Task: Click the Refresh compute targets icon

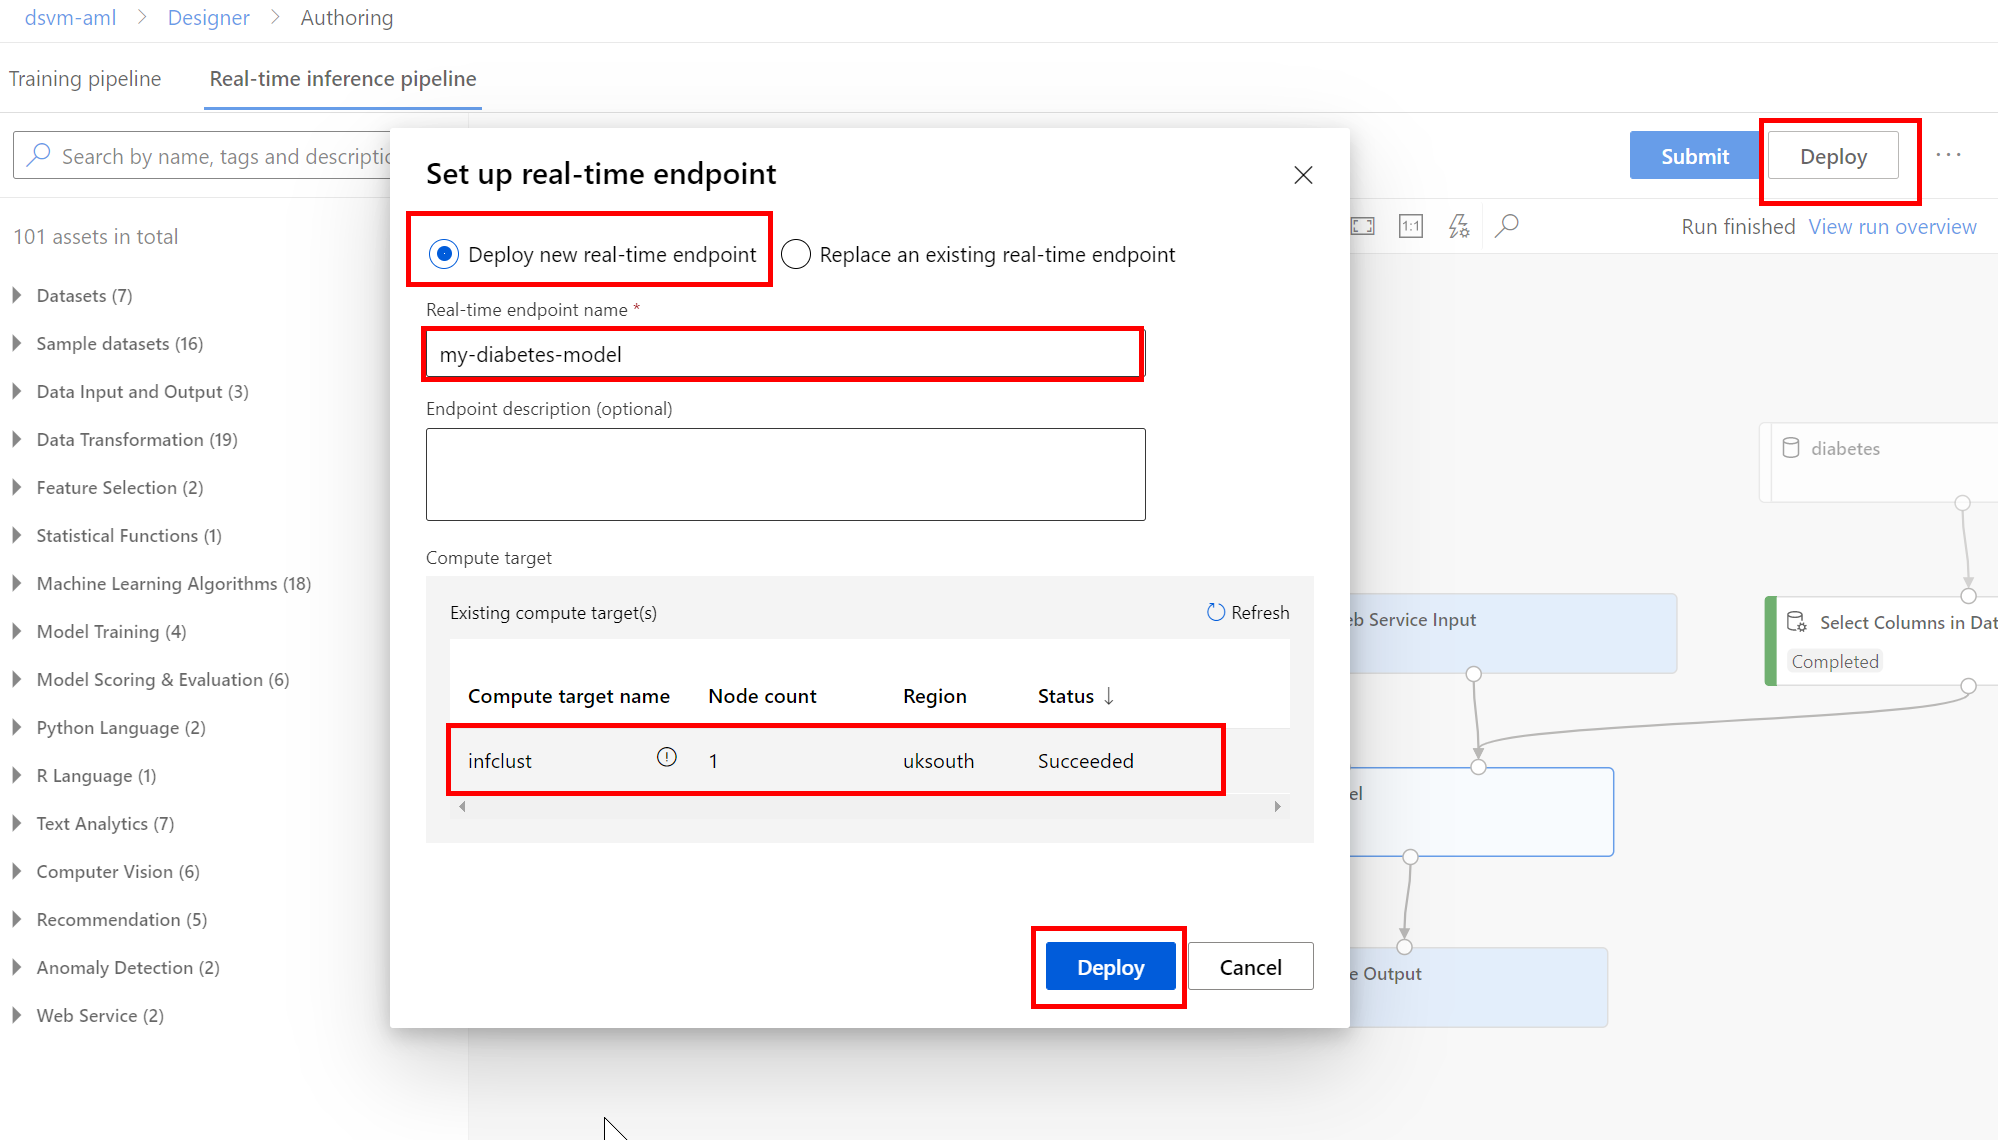Action: [1216, 612]
